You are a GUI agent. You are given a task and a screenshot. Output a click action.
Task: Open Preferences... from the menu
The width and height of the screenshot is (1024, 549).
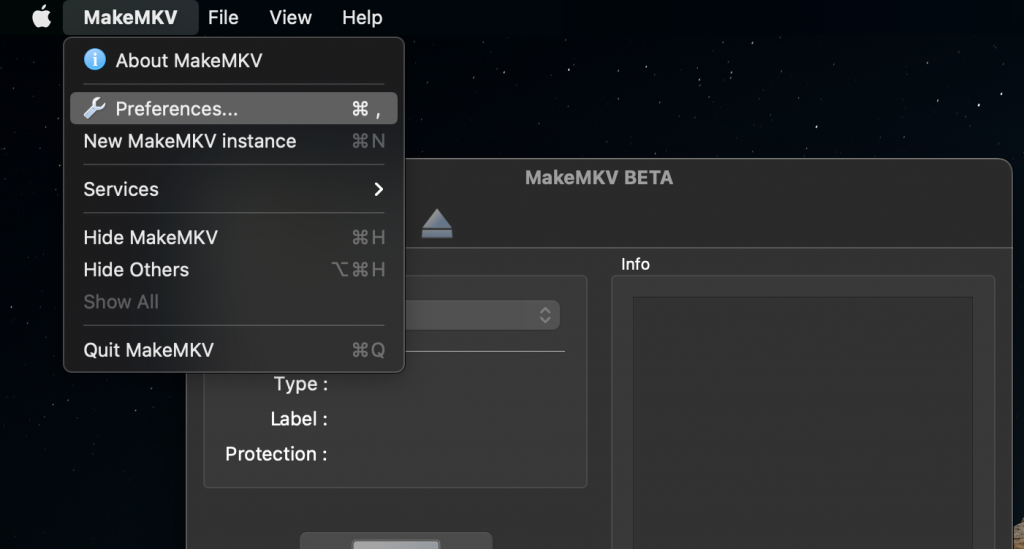(234, 108)
